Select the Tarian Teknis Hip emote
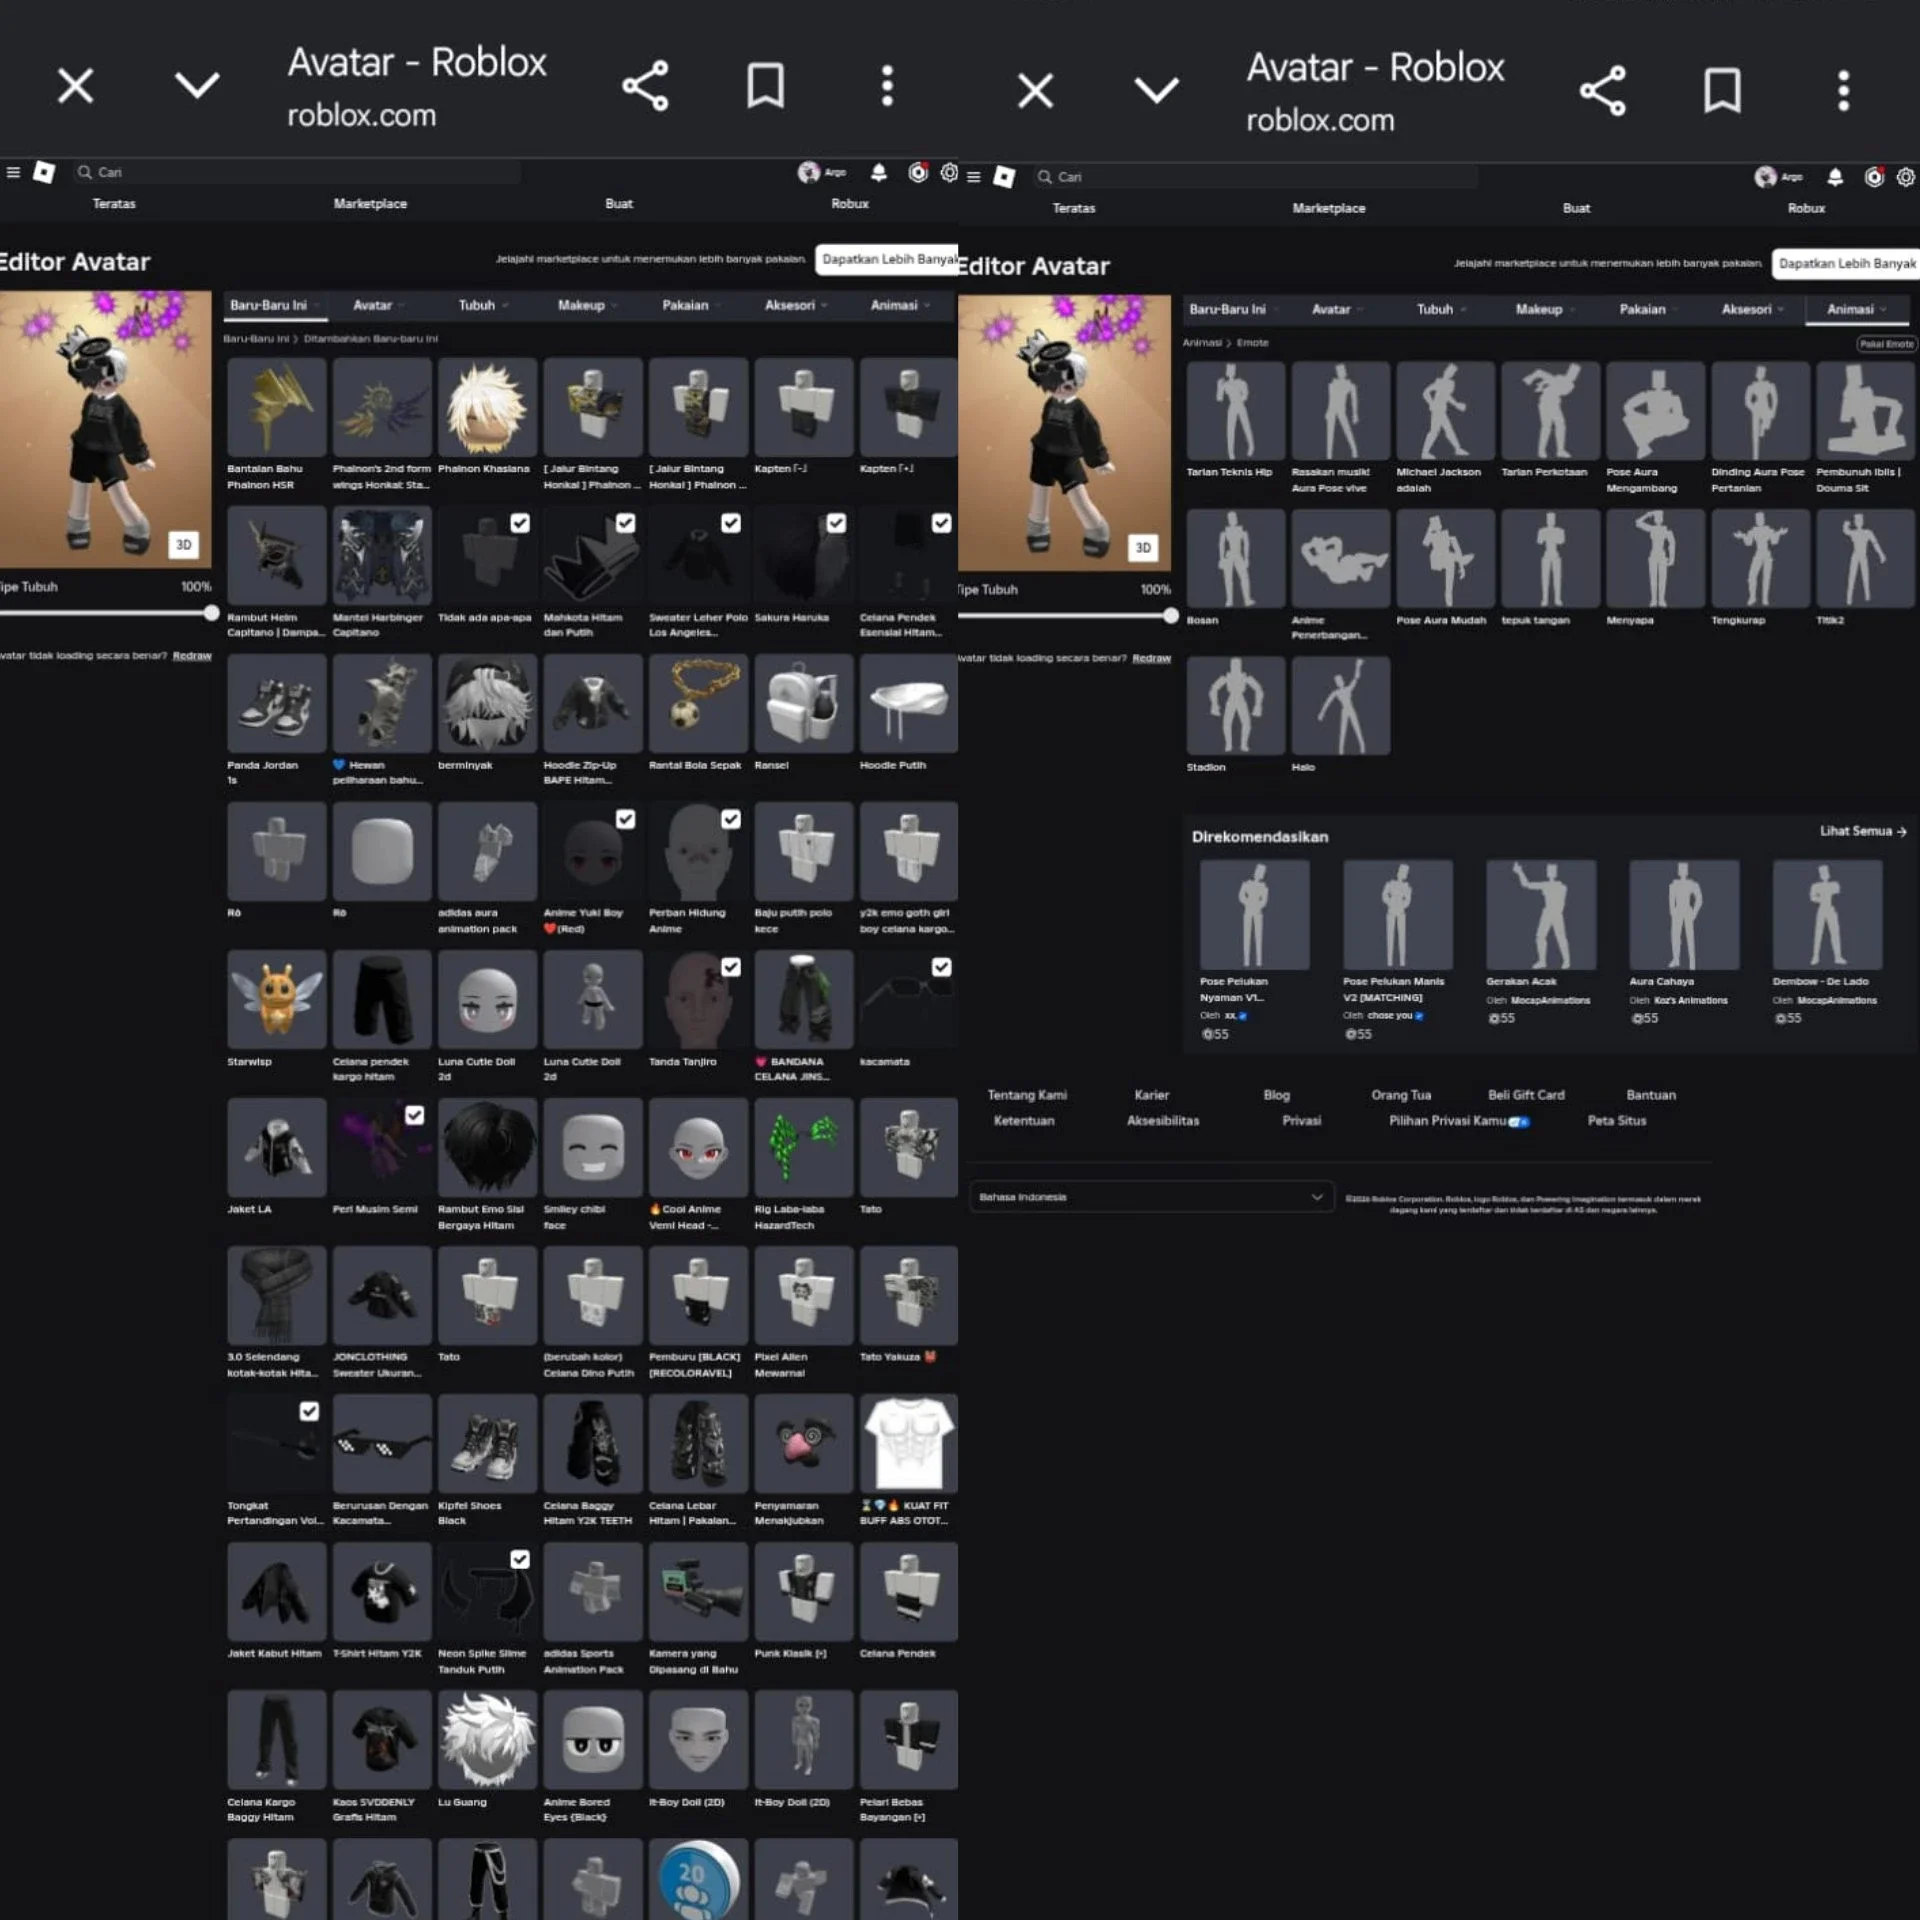The height and width of the screenshot is (1920, 1920). pos(1236,411)
